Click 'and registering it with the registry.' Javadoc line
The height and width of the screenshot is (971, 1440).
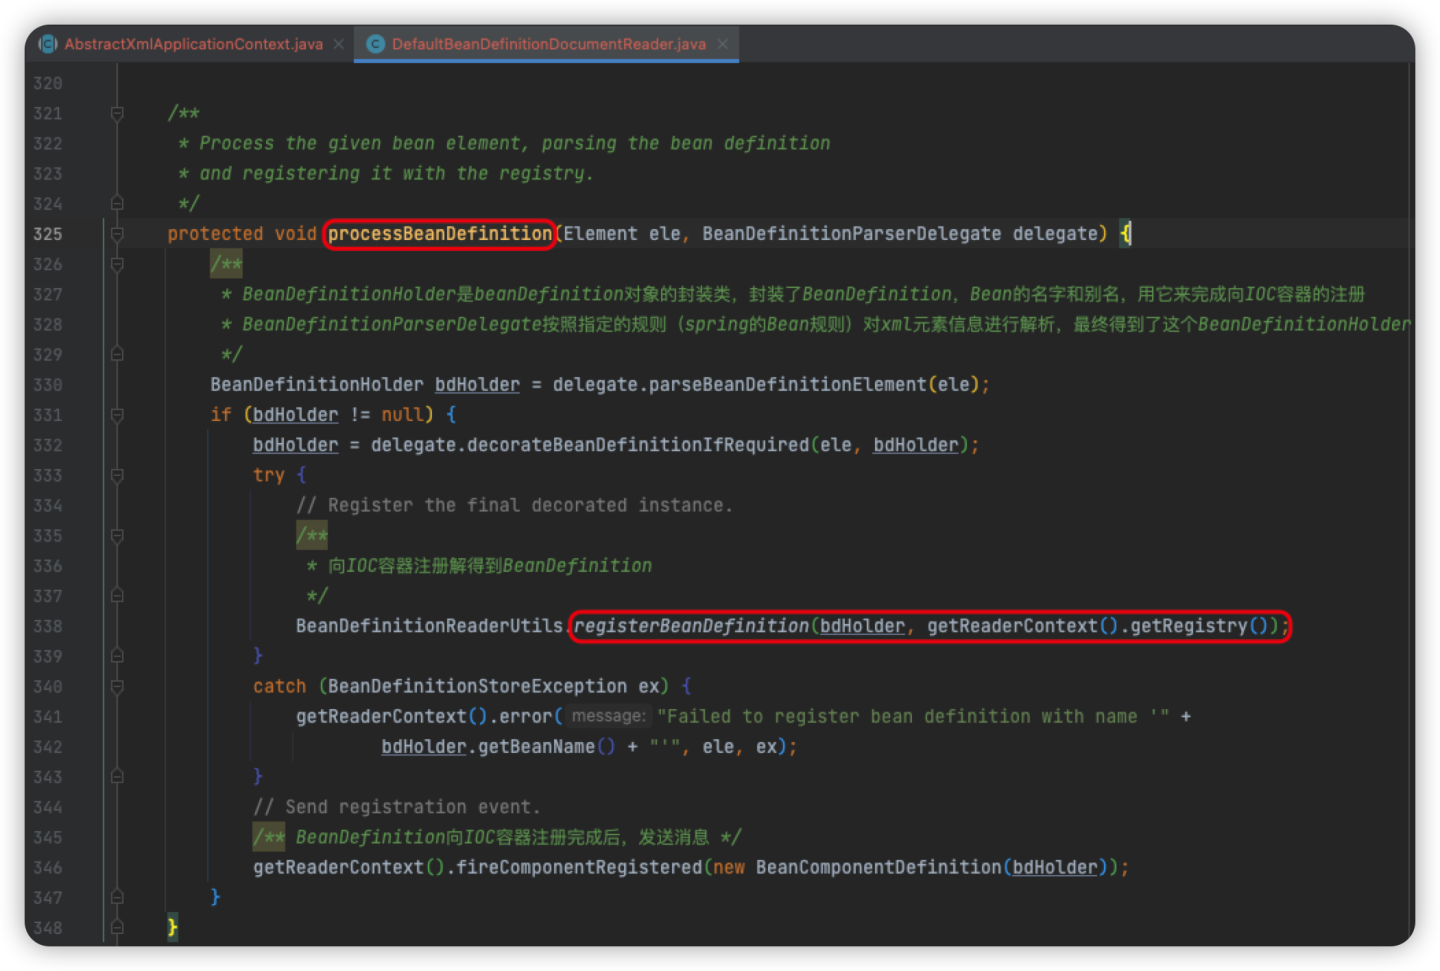point(386,173)
